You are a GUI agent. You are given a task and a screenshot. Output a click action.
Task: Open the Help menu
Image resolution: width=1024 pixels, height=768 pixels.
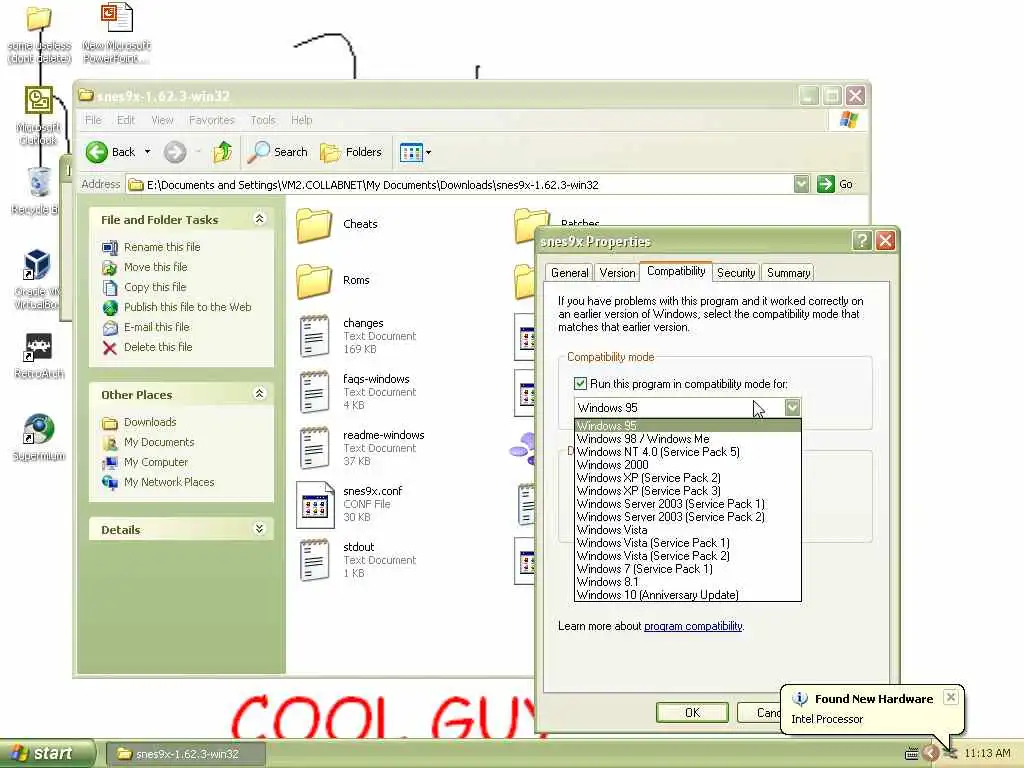click(x=302, y=120)
